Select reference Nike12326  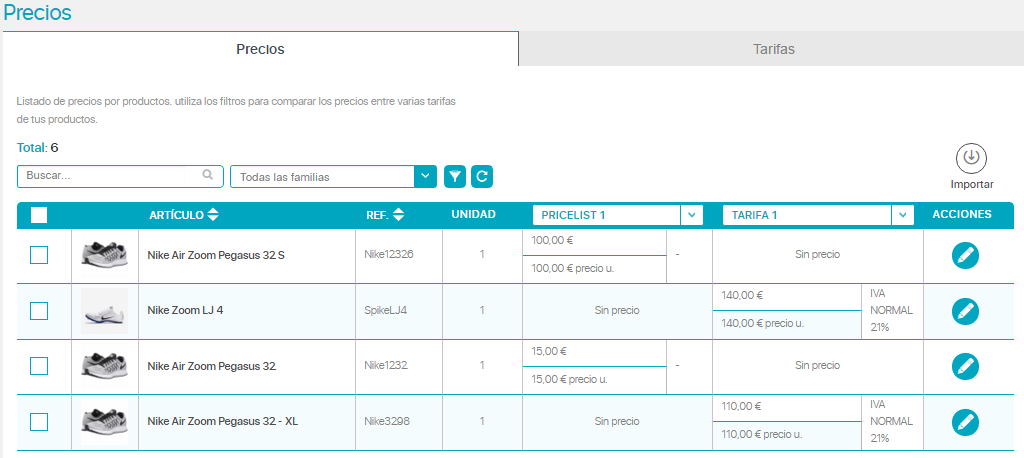pos(389,254)
